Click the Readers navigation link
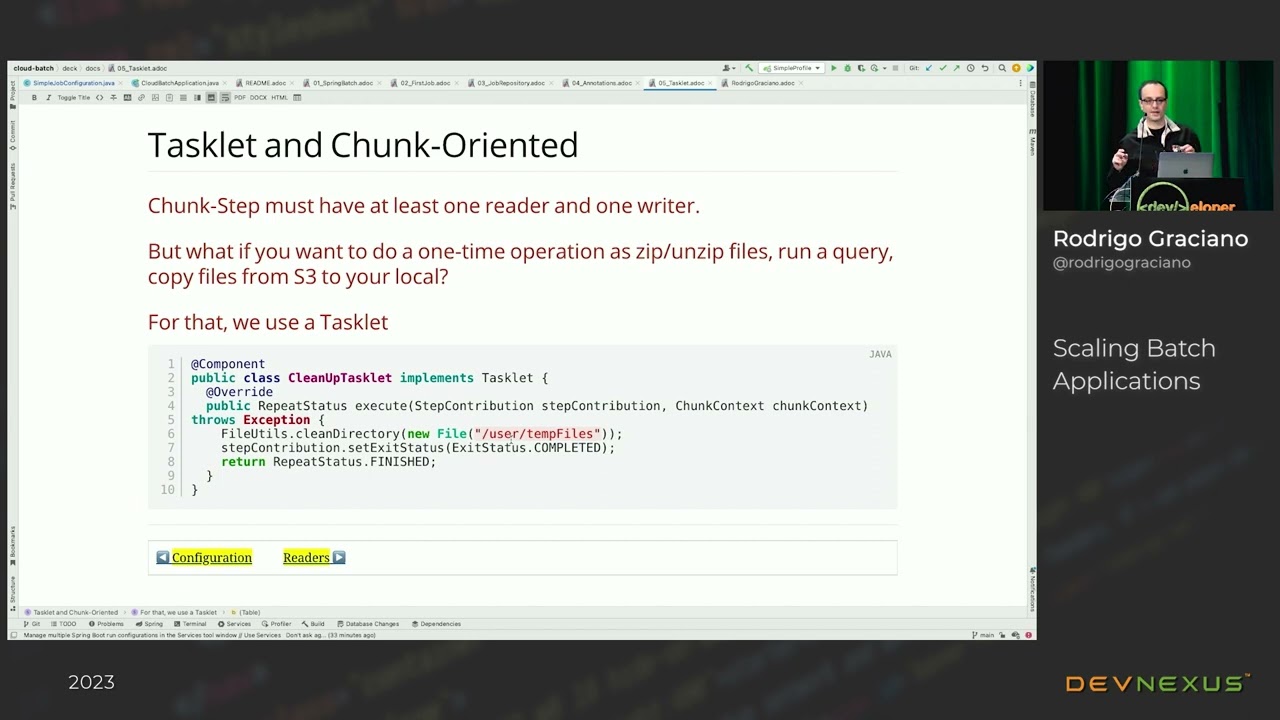 coord(306,557)
